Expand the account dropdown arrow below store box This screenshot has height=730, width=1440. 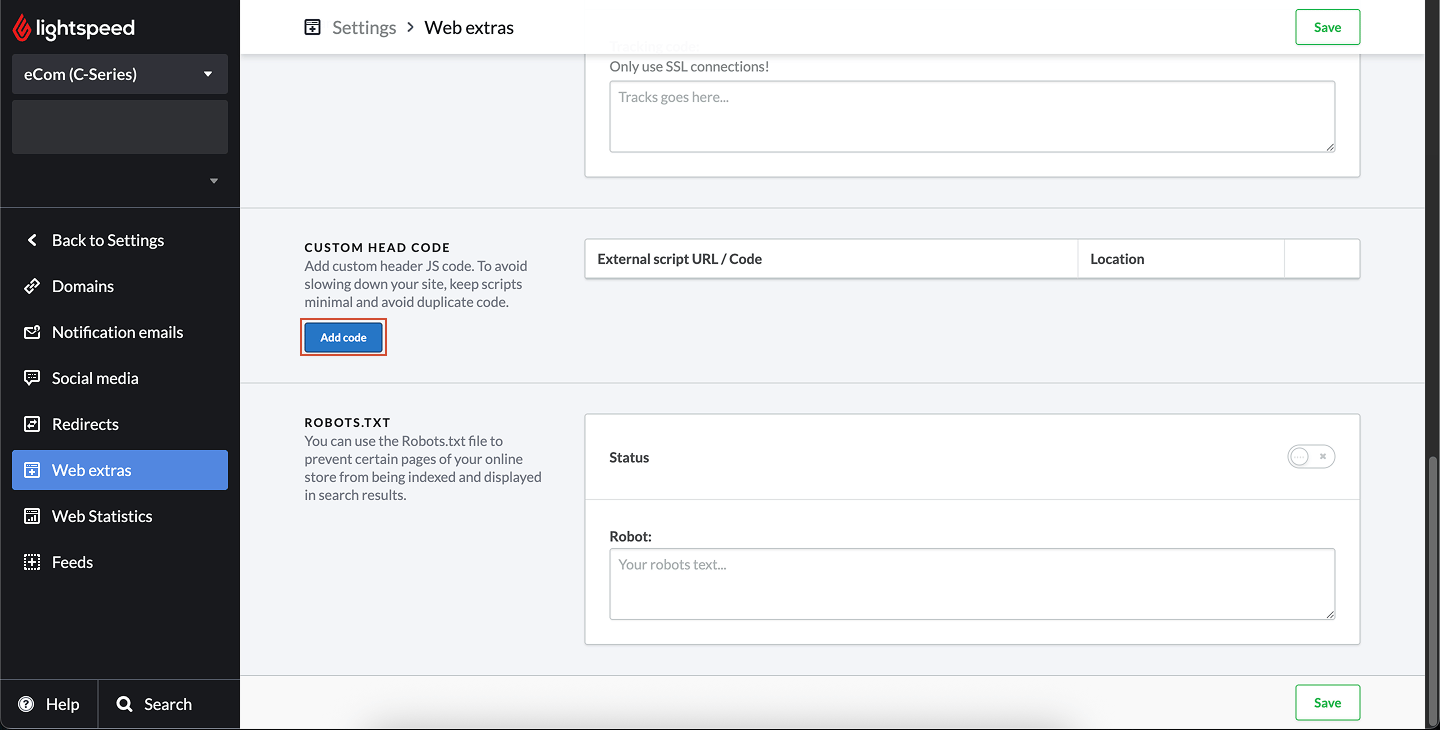(213, 181)
